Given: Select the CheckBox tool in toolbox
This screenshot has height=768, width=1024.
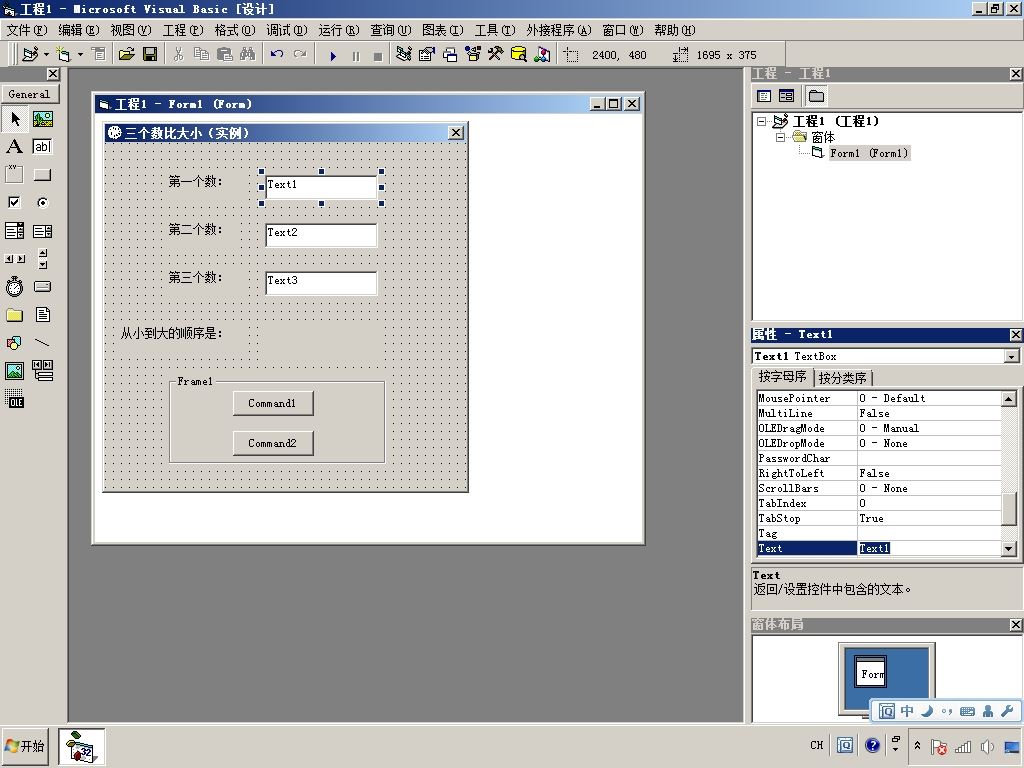Looking at the screenshot, I should coord(14,202).
